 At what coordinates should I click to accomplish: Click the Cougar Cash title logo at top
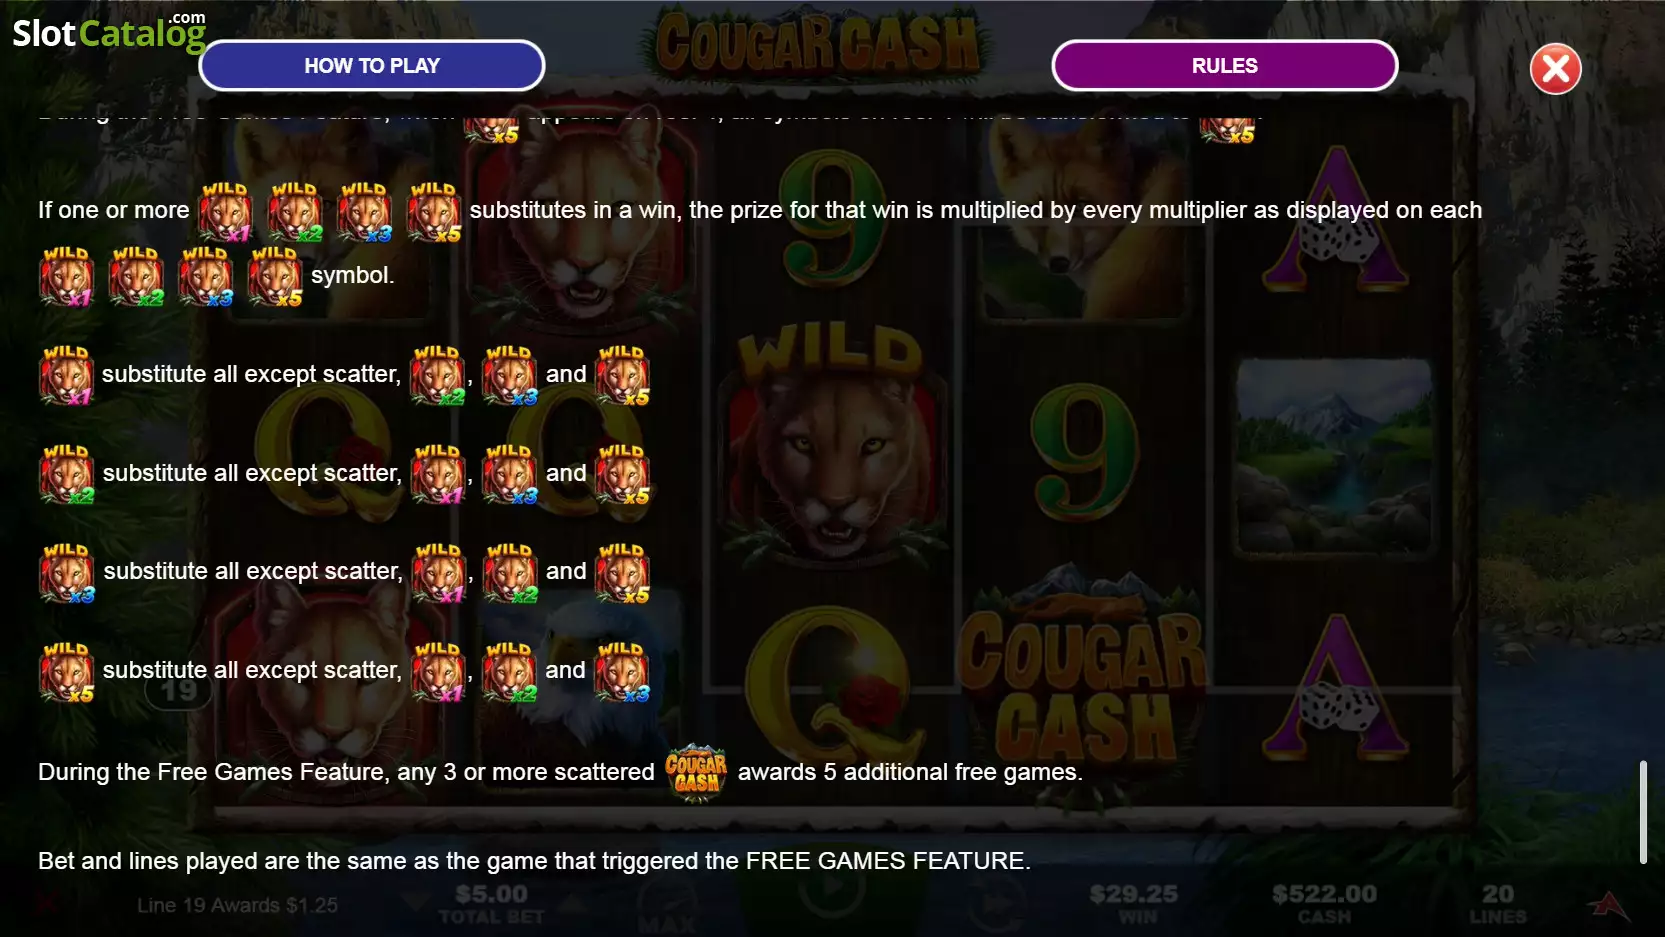click(x=818, y=44)
